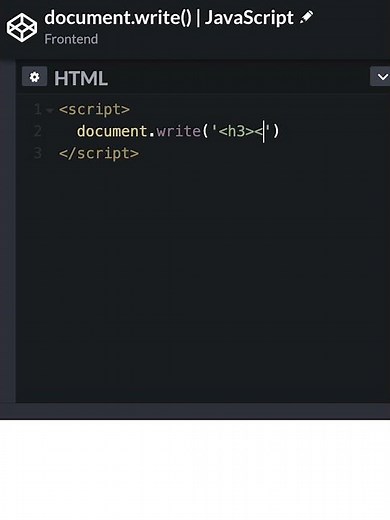This screenshot has width=390, height=520.
Task: Select the HTML panel heading
Action: [81, 78]
